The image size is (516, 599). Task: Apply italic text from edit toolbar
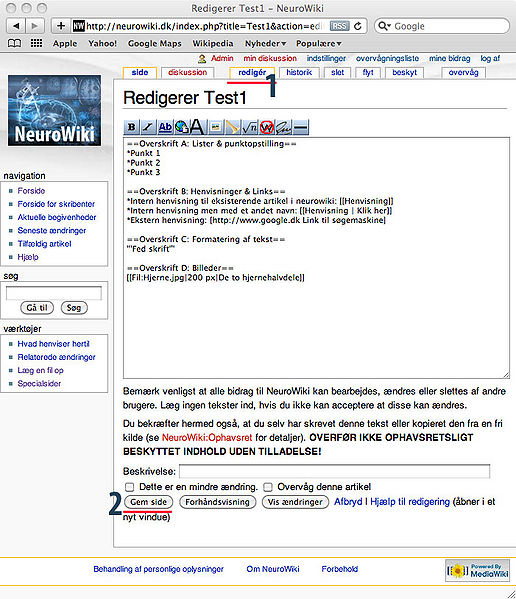[x=148, y=127]
